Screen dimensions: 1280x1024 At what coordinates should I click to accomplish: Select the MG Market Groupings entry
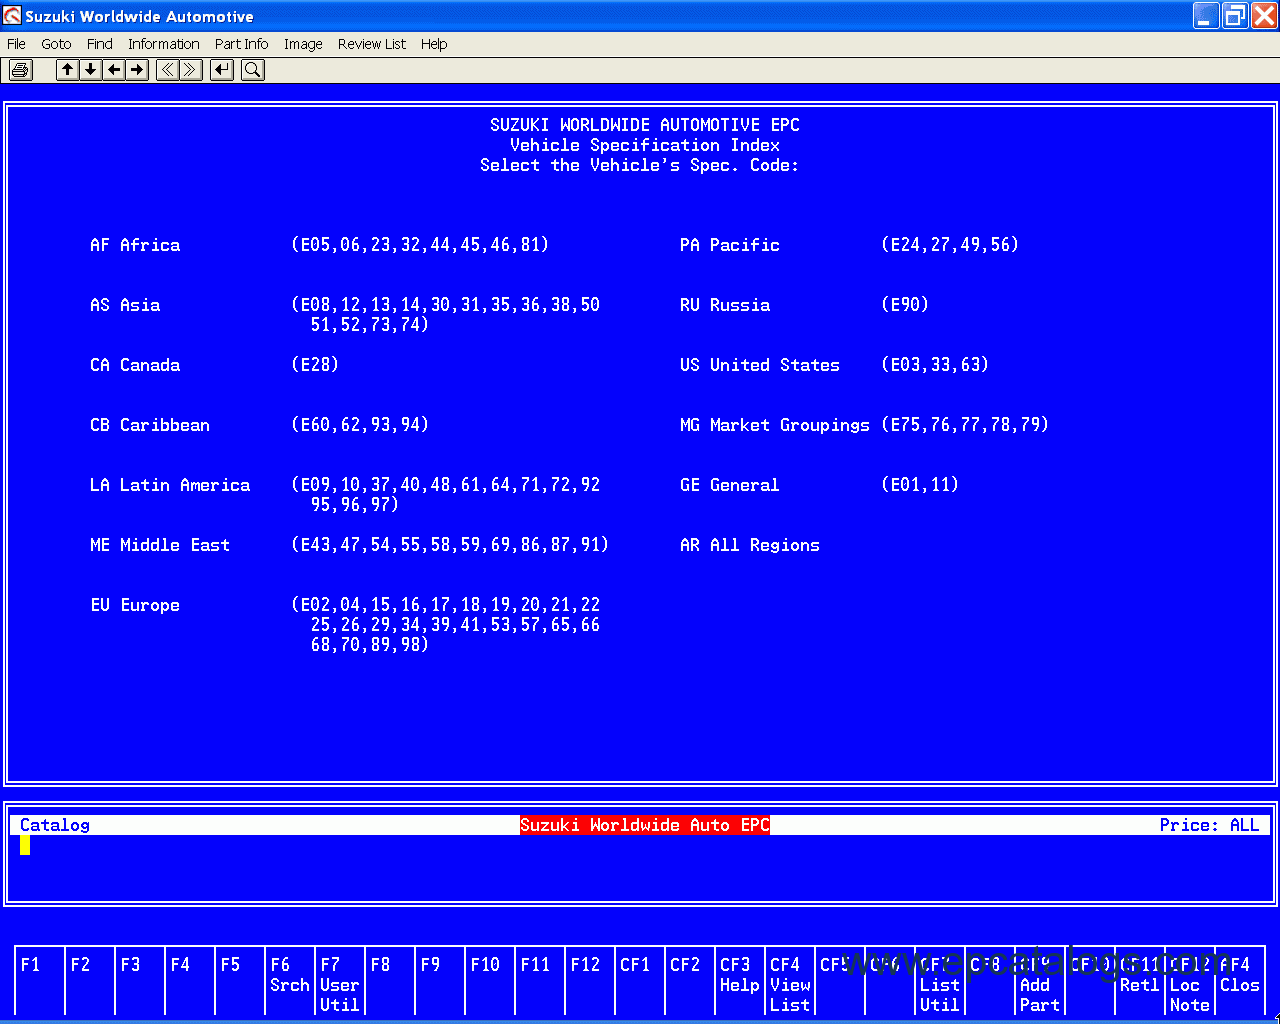click(x=775, y=425)
